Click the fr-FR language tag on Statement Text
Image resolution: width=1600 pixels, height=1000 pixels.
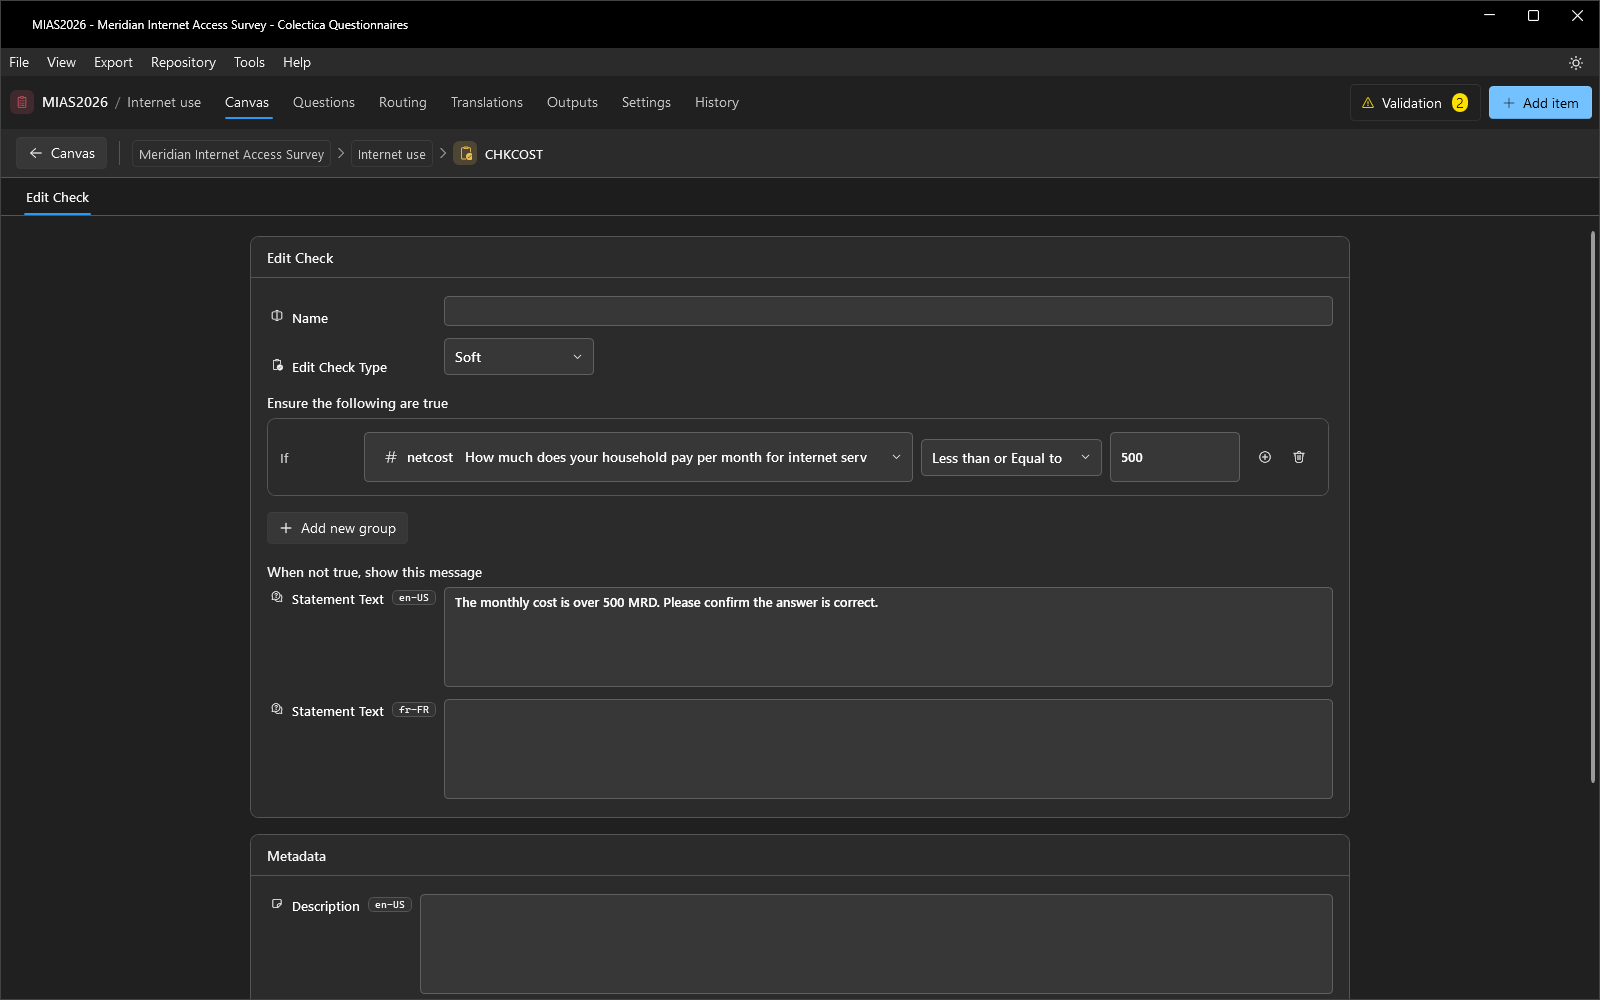[x=414, y=710]
